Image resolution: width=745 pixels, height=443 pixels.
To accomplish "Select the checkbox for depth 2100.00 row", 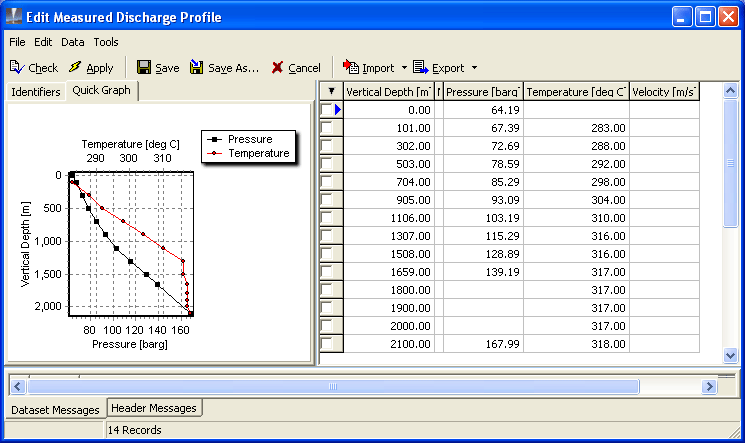I will (327, 345).
